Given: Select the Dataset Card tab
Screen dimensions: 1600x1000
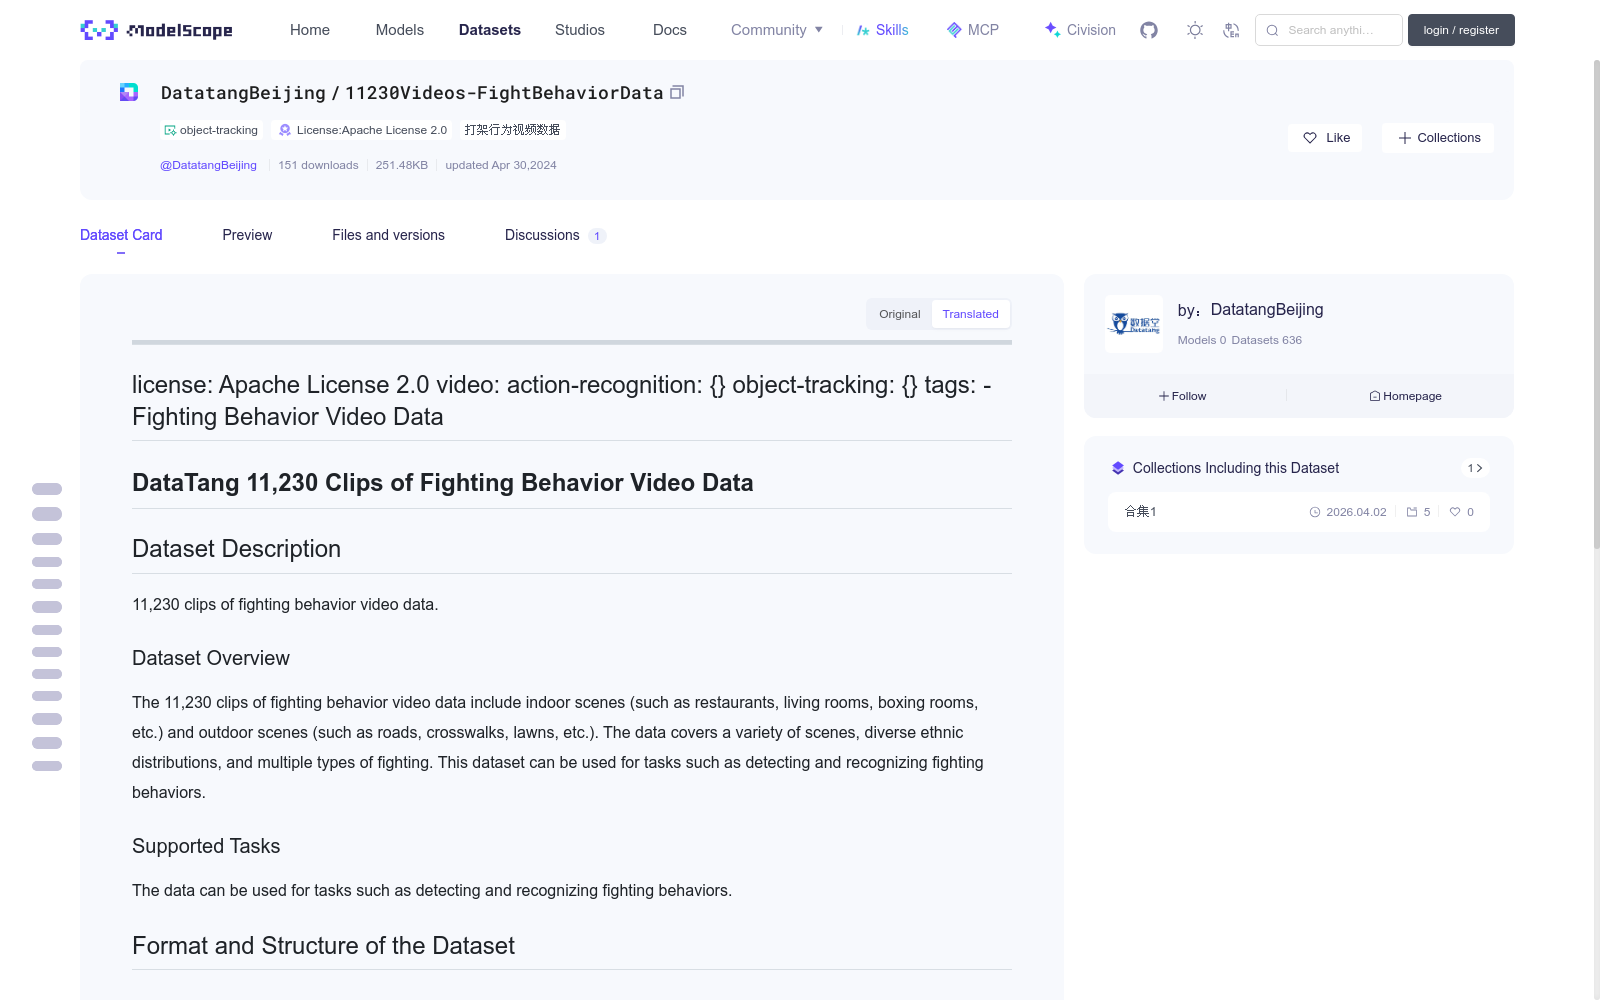Looking at the screenshot, I should coord(121,235).
